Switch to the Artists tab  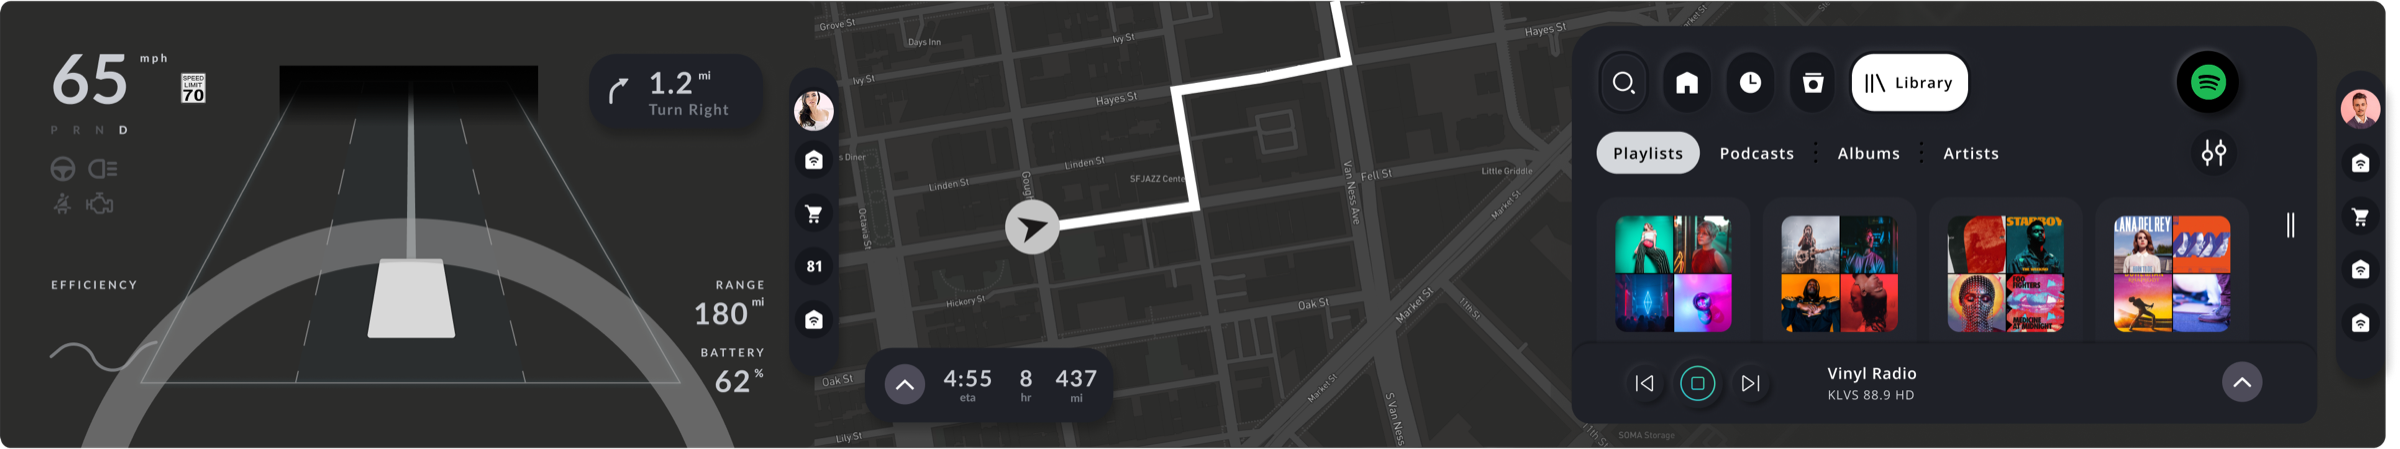coord(1971,153)
